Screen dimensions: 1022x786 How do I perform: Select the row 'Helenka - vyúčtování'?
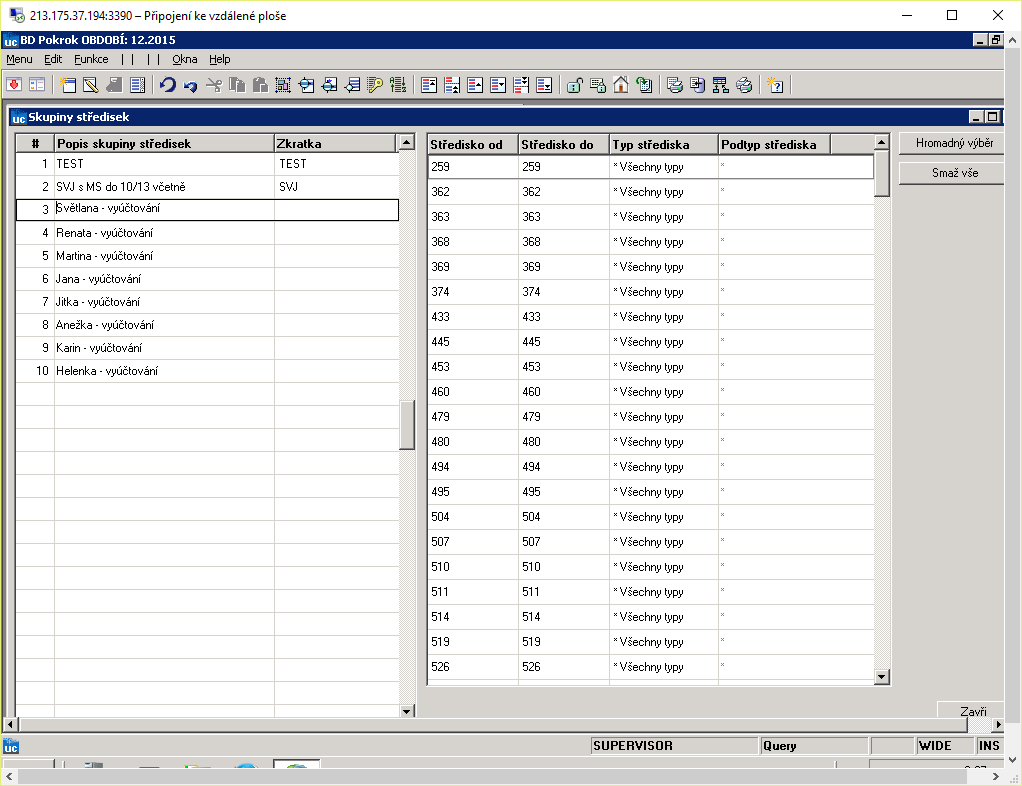tap(207, 371)
